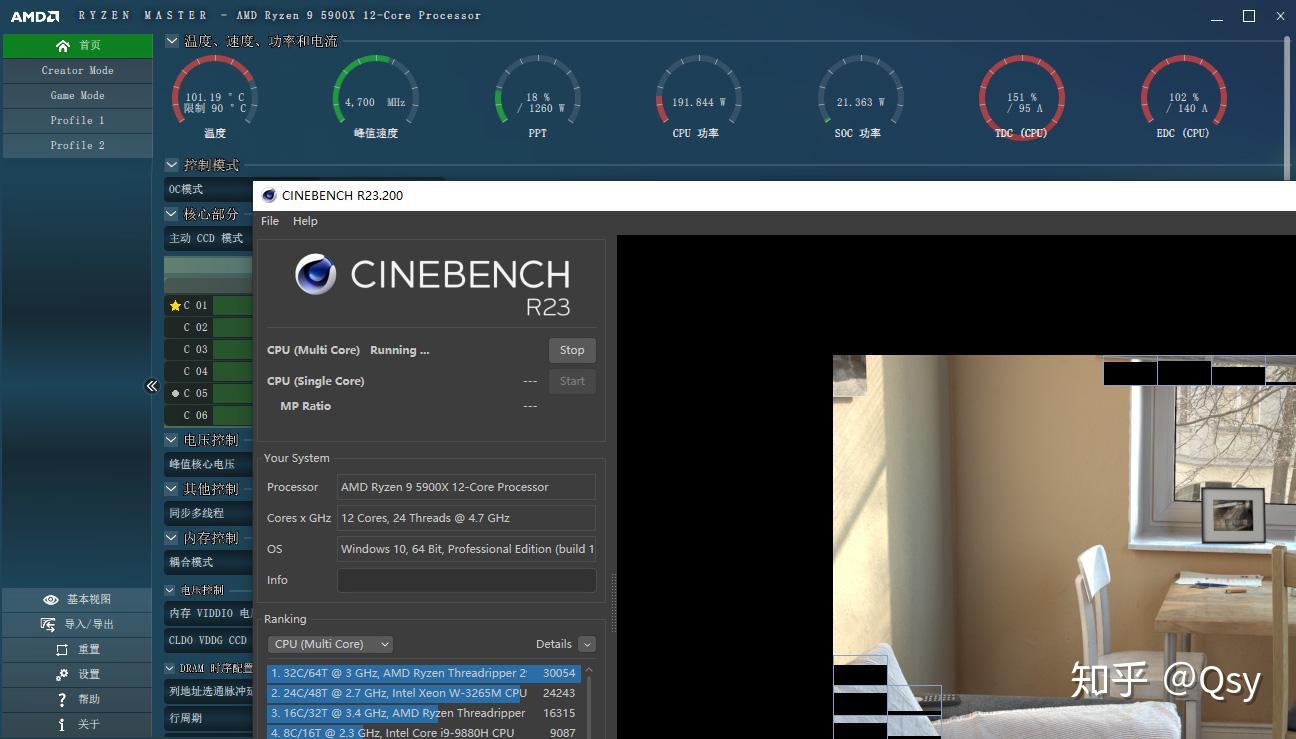
Task: Collapse the 电压控制 section heading
Action: (172, 440)
